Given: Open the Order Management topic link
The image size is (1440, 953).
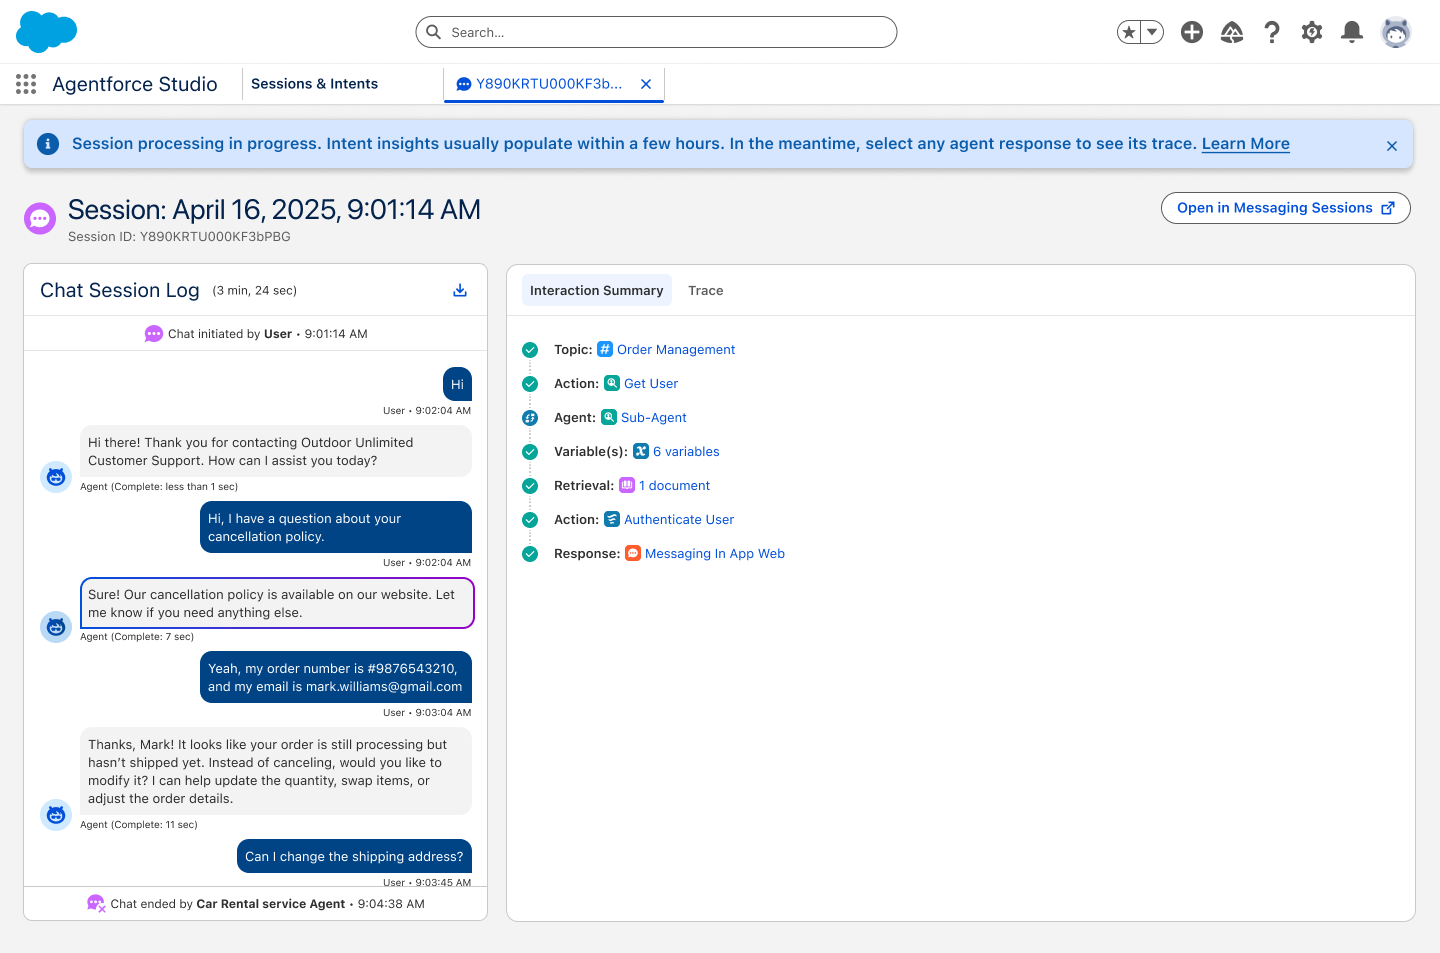Looking at the screenshot, I should coord(676,350).
